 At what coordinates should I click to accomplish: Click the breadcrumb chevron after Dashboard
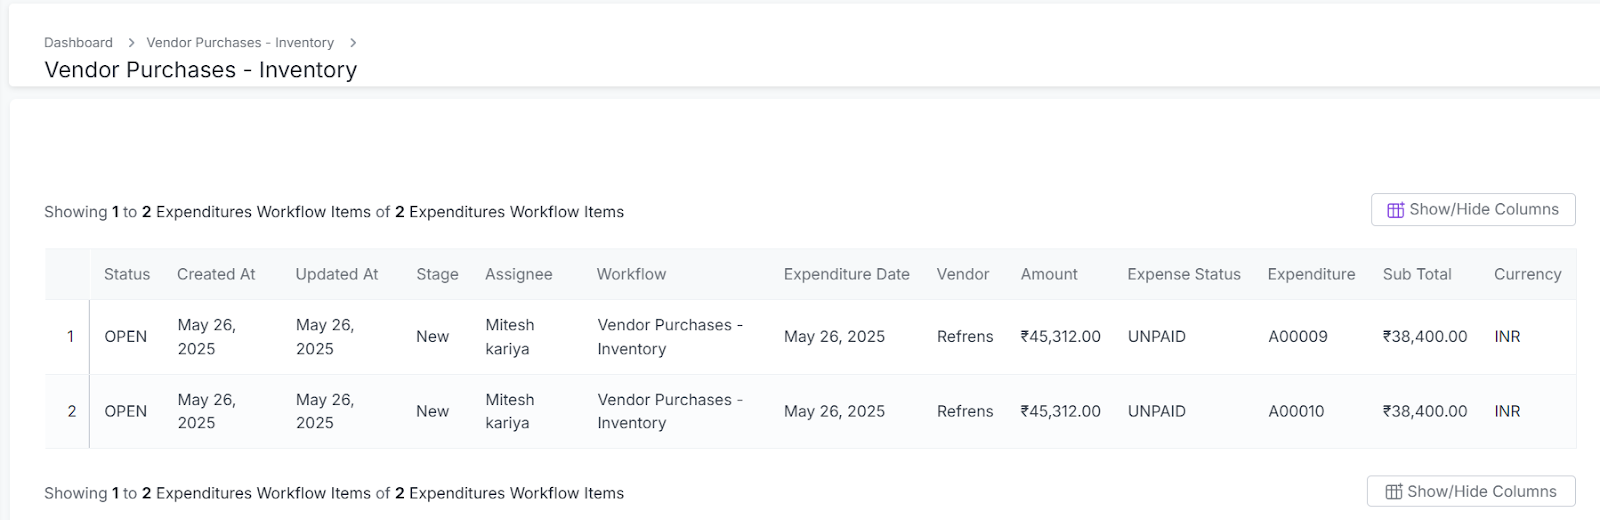[x=130, y=43]
